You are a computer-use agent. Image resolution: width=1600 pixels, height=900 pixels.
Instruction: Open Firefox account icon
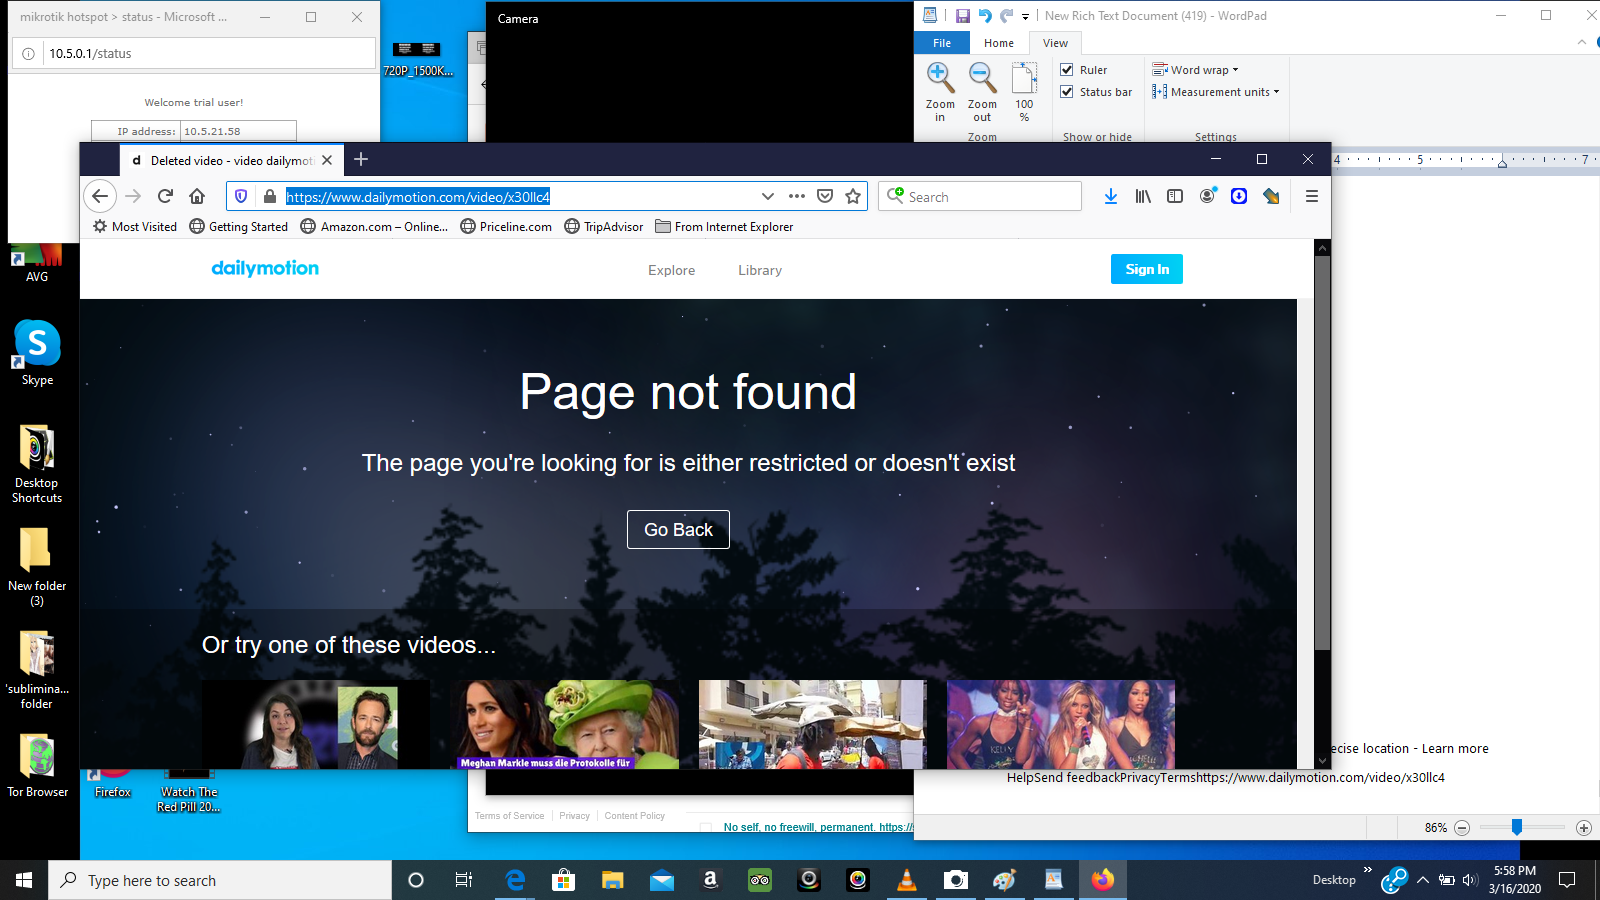pos(1208,196)
